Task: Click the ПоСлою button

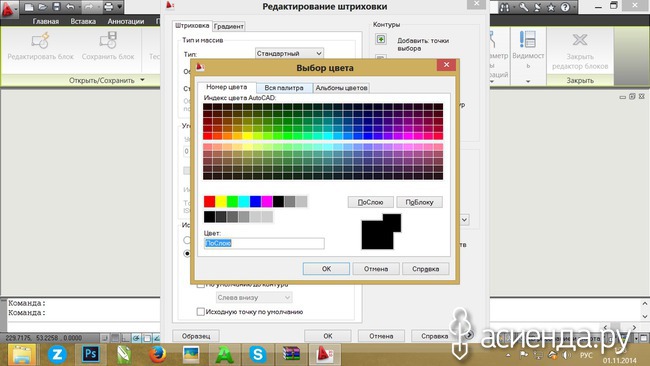Action: 370,202
